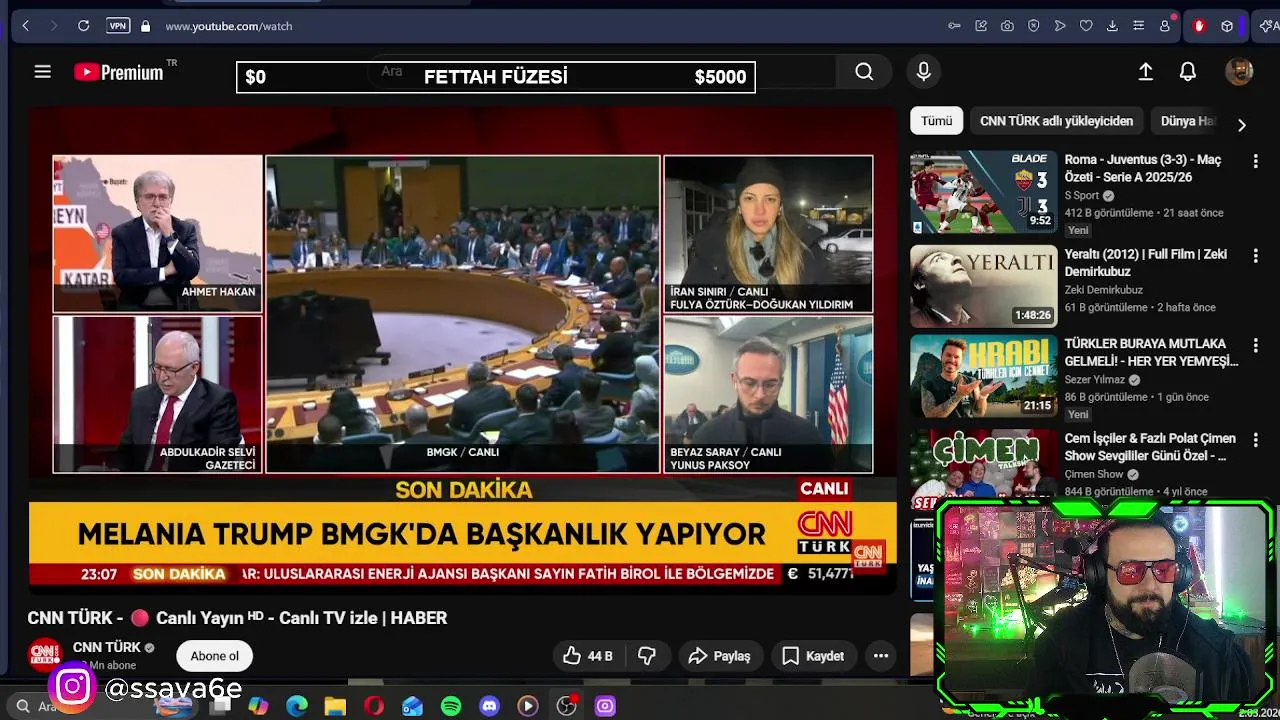Open Spotify from the taskbar
This screenshot has height=720, width=1280.
(x=451, y=706)
